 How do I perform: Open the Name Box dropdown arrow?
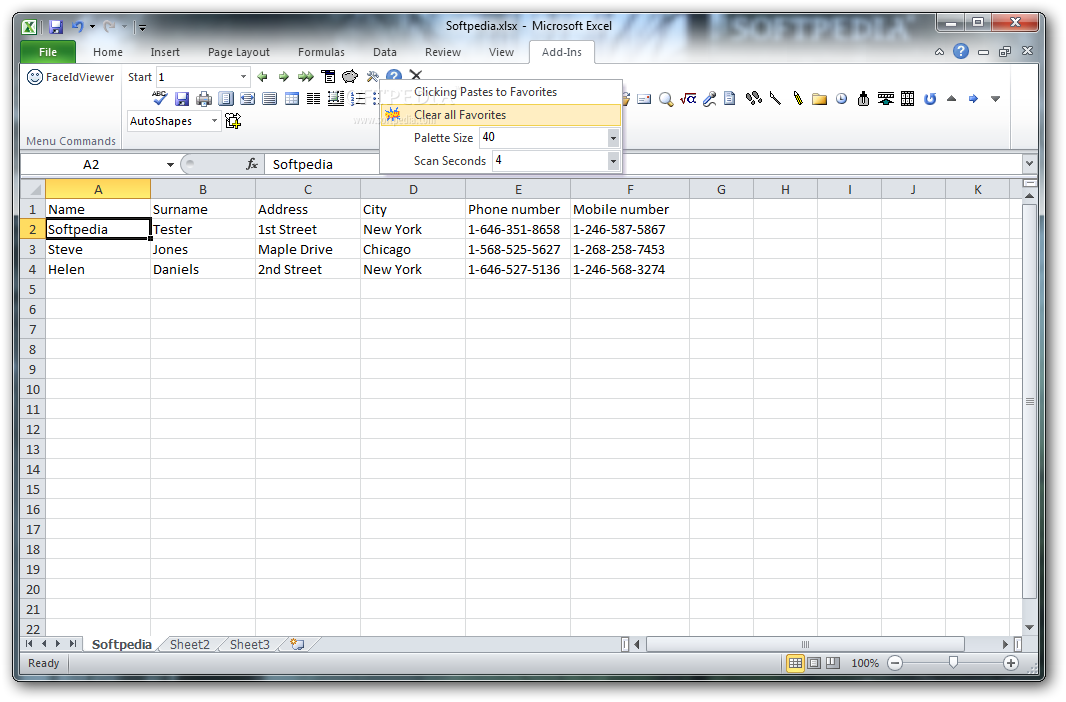[x=170, y=164]
